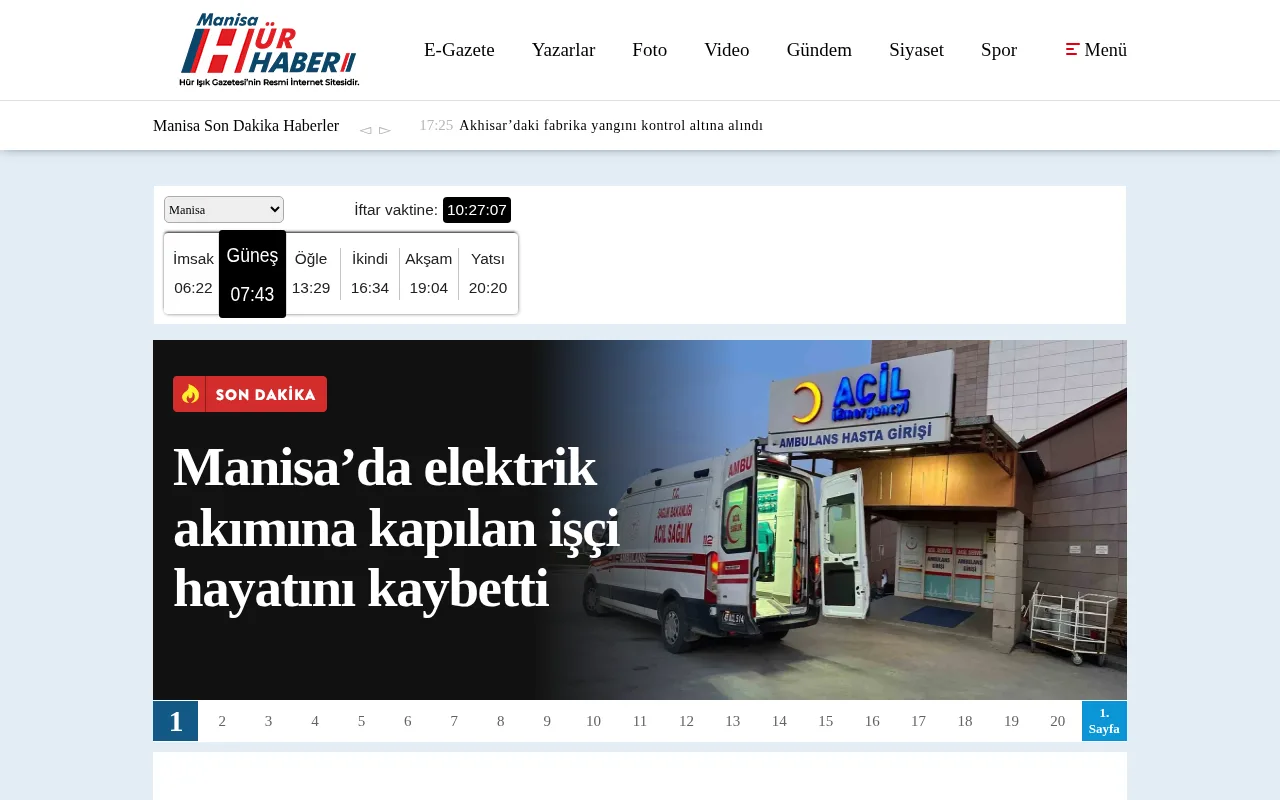Viewport: 1280px width, 800px height.
Task: Switch to the İmsak prayer time tab
Action: coord(193,273)
